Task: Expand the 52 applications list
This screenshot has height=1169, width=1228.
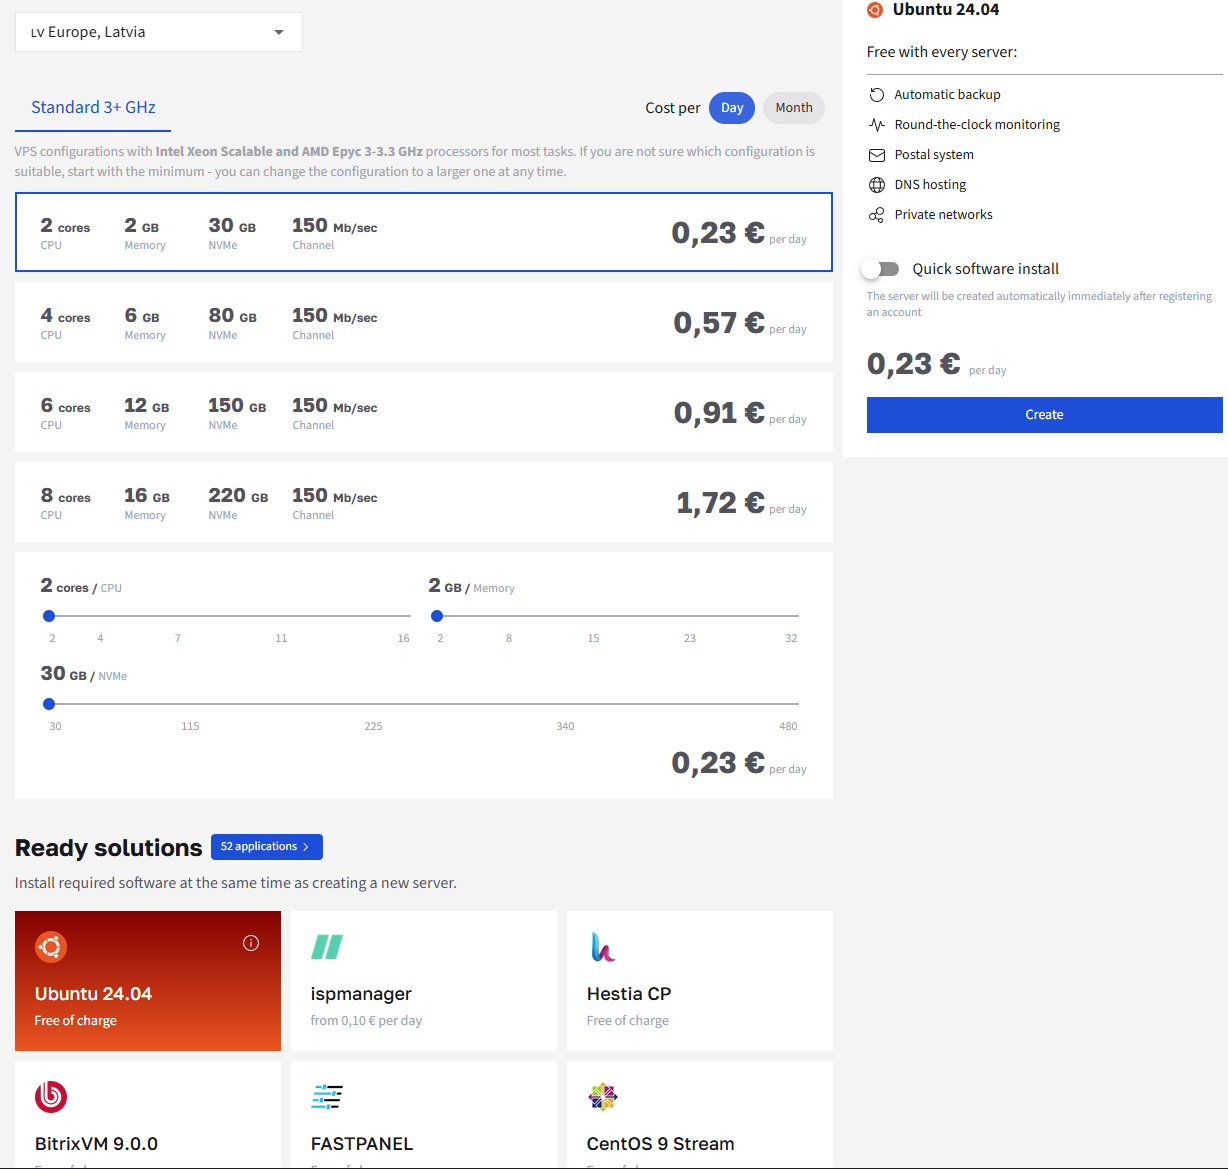Action: [267, 847]
